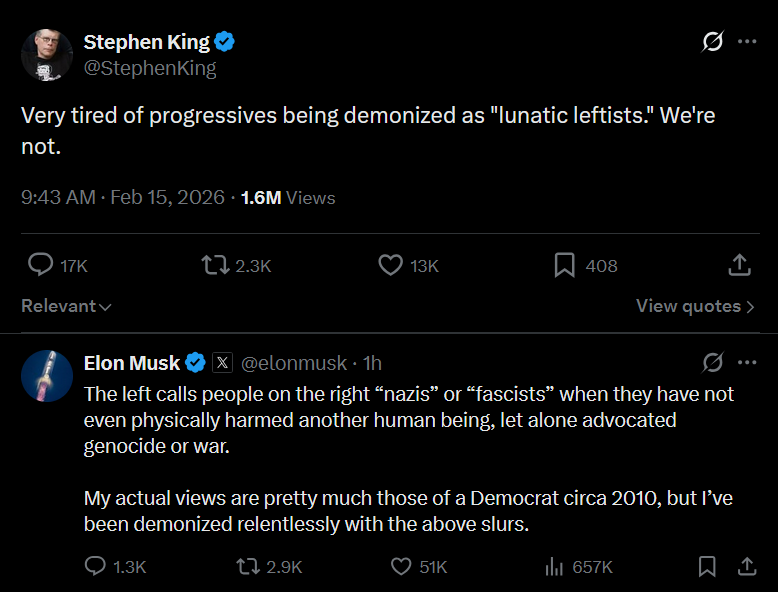Like Elon Musk's reply

click(401, 566)
